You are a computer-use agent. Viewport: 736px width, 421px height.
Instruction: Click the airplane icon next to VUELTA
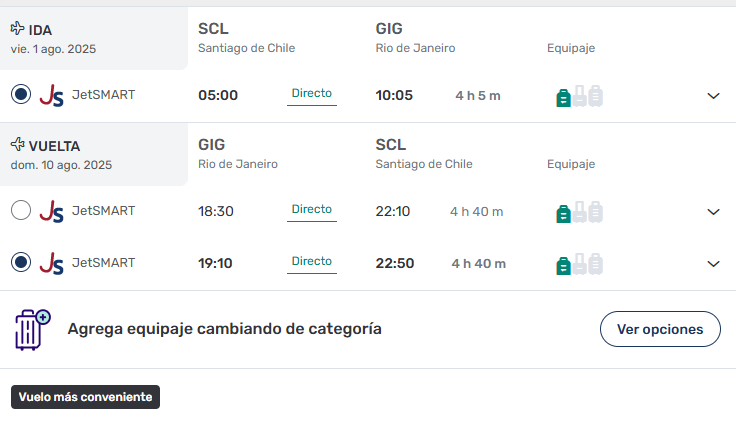tap(17, 145)
